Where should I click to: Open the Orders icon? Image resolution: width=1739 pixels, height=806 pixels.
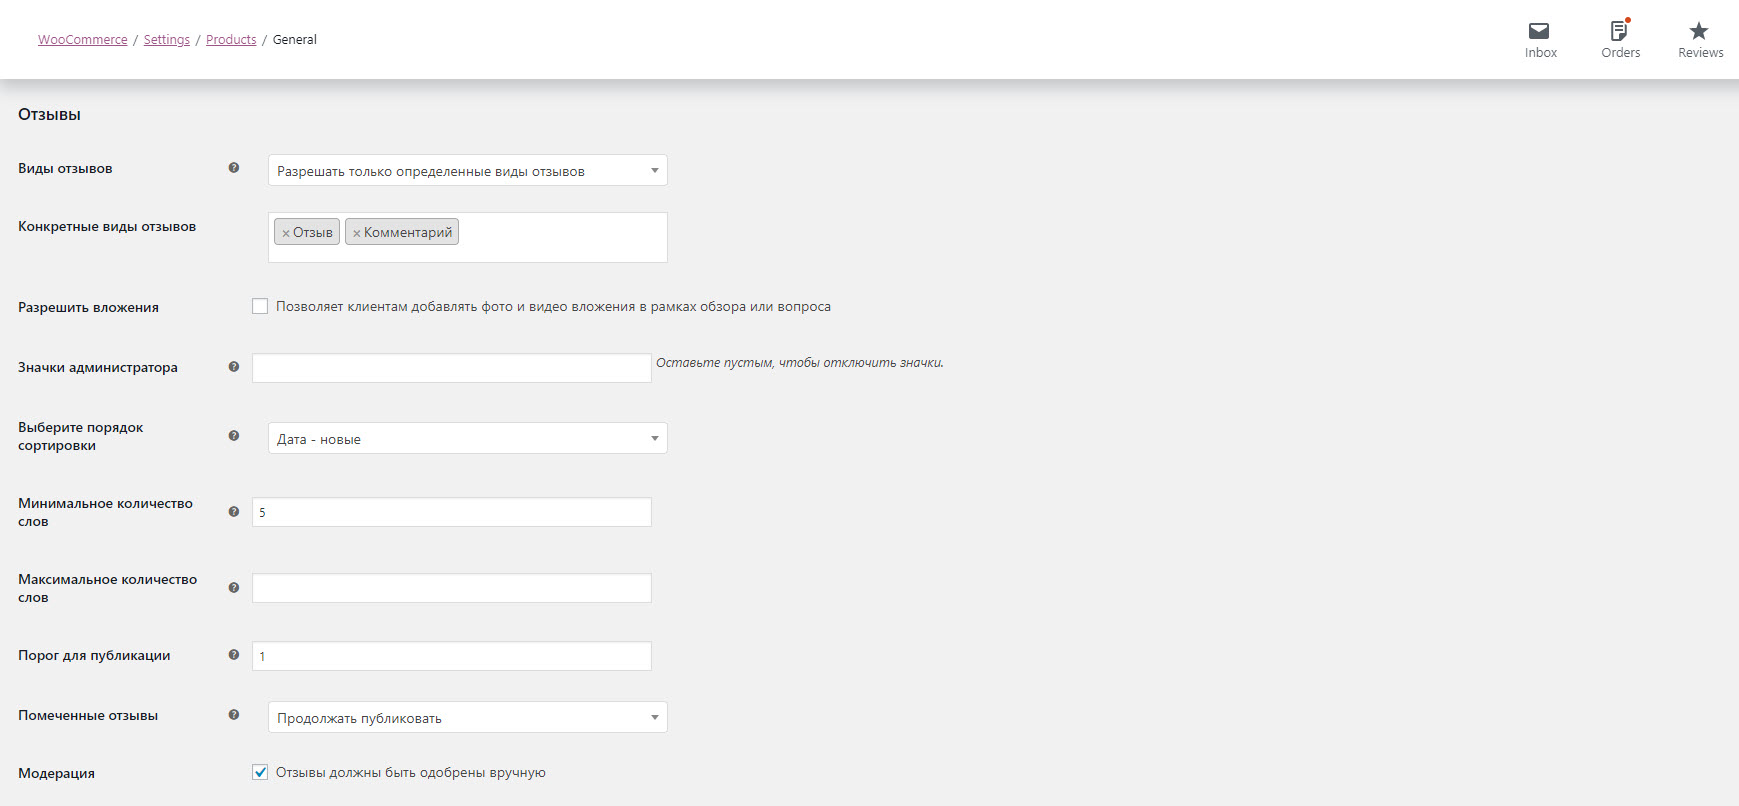point(1620,40)
